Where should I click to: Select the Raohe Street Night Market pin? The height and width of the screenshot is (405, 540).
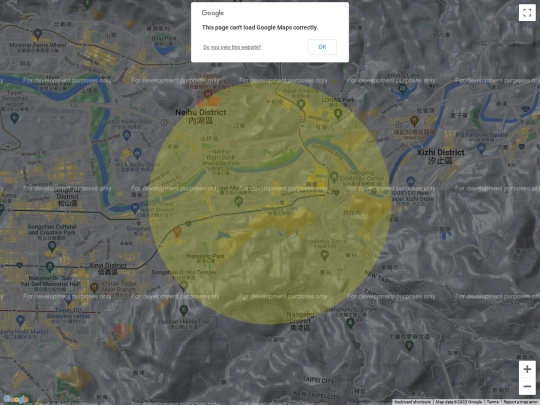click(x=135, y=208)
